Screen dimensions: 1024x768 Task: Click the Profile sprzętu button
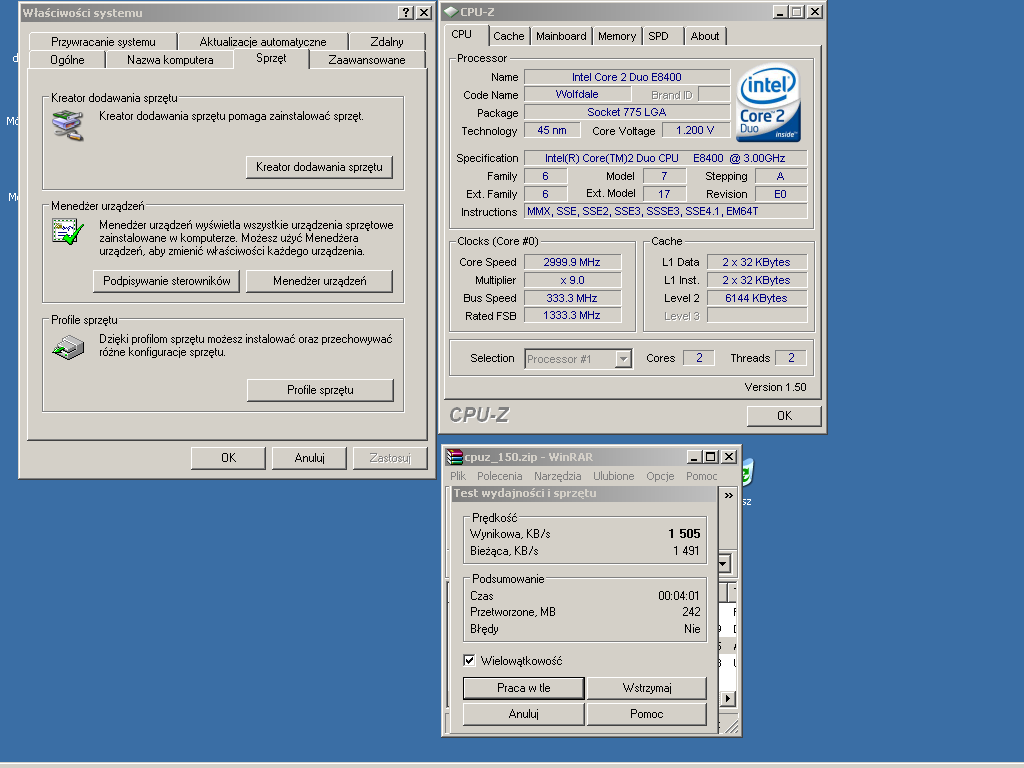pyautogui.click(x=320, y=390)
